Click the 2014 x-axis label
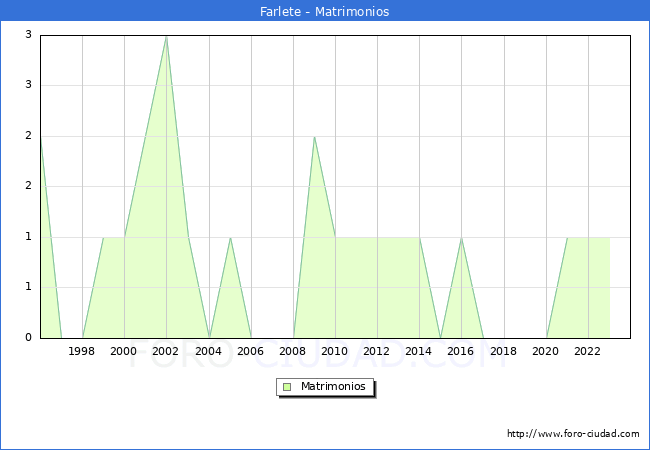The width and height of the screenshot is (650, 450). 419,351
